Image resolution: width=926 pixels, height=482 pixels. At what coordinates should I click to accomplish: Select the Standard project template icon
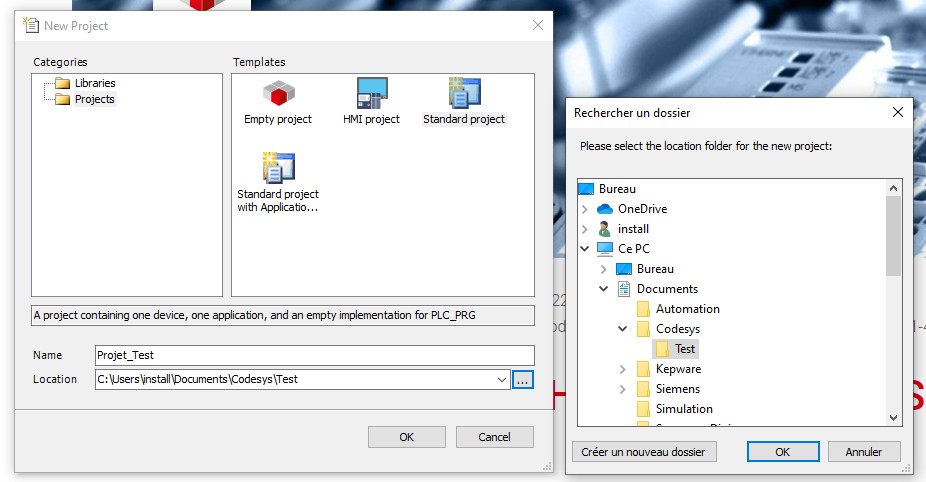[464, 94]
